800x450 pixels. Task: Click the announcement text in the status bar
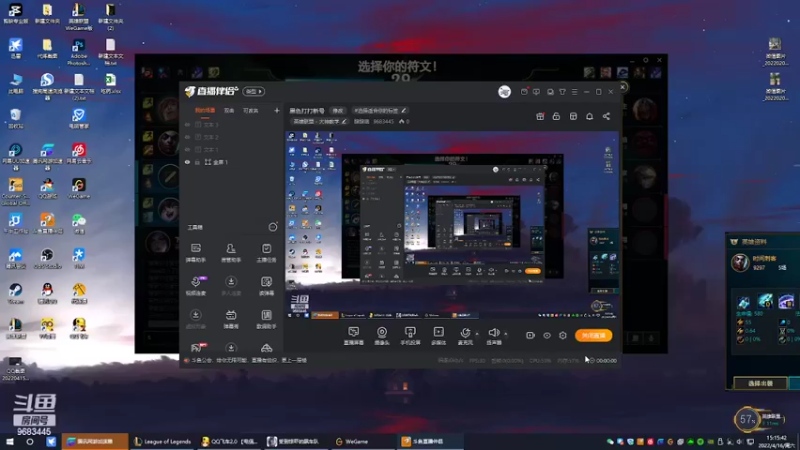pyautogui.click(x=249, y=360)
